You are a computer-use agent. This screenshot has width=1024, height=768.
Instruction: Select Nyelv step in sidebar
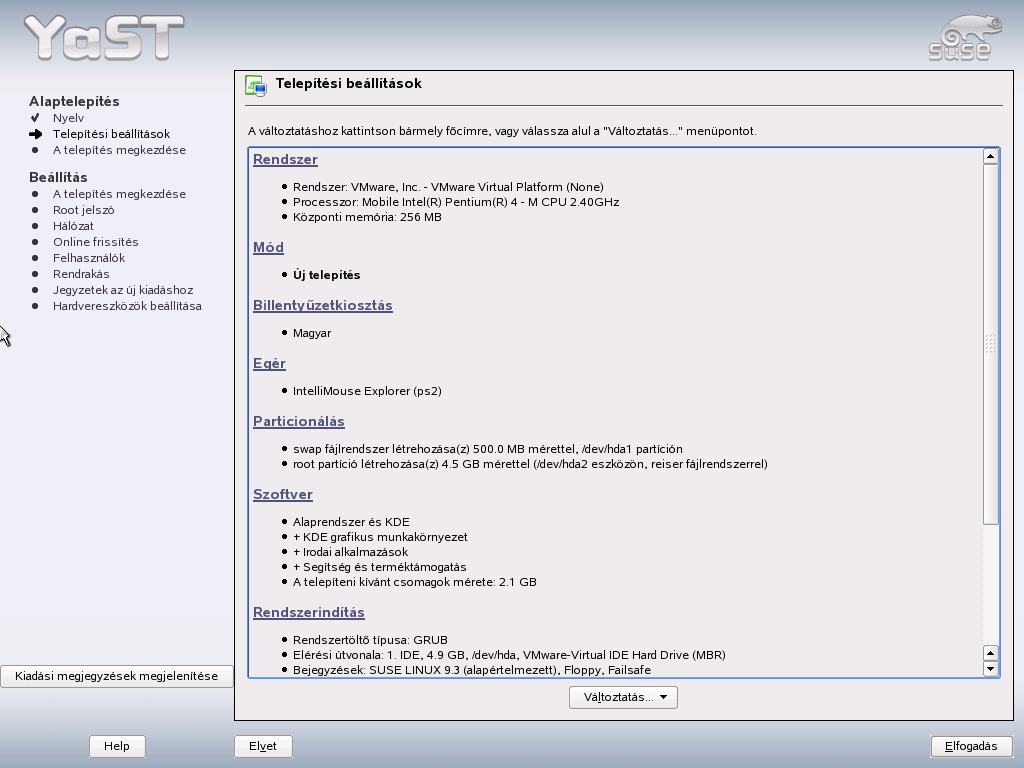[x=69, y=118]
